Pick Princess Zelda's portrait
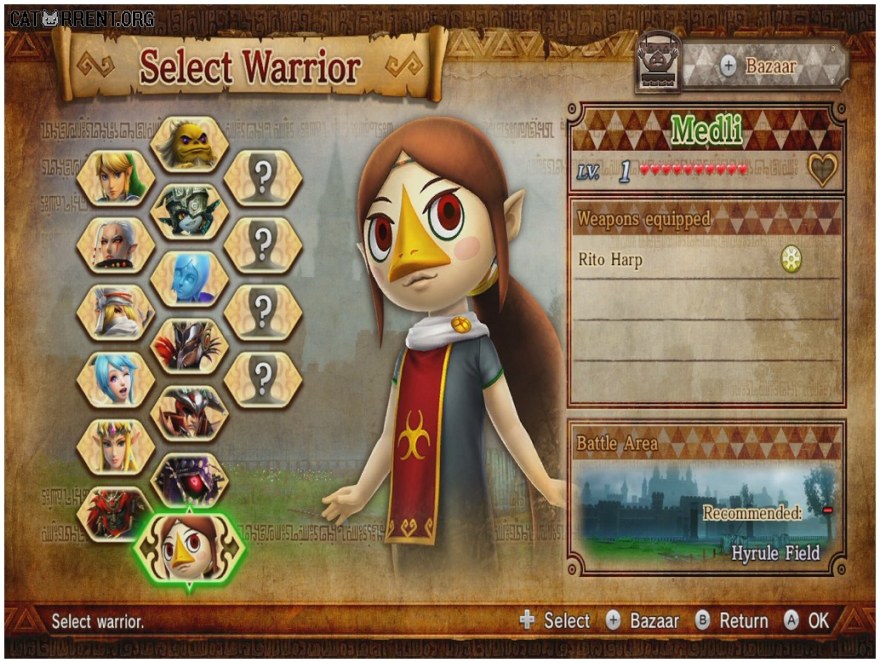The height and width of the screenshot is (663, 880). point(116,447)
